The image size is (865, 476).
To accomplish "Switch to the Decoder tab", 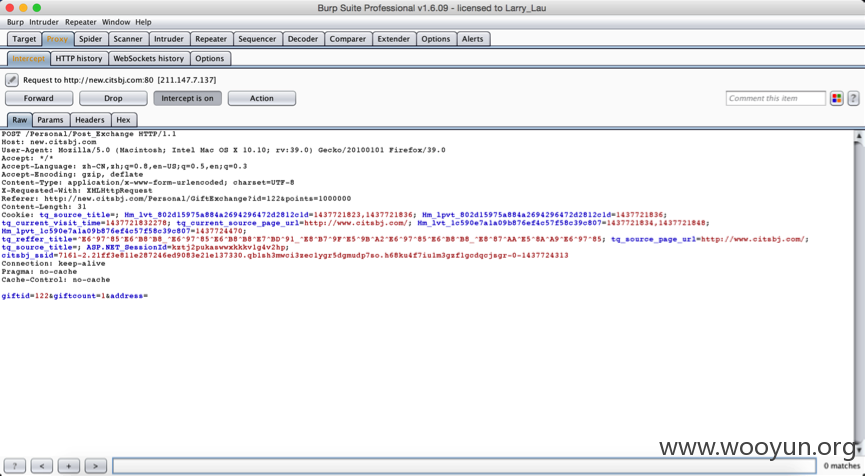I will pos(303,39).
